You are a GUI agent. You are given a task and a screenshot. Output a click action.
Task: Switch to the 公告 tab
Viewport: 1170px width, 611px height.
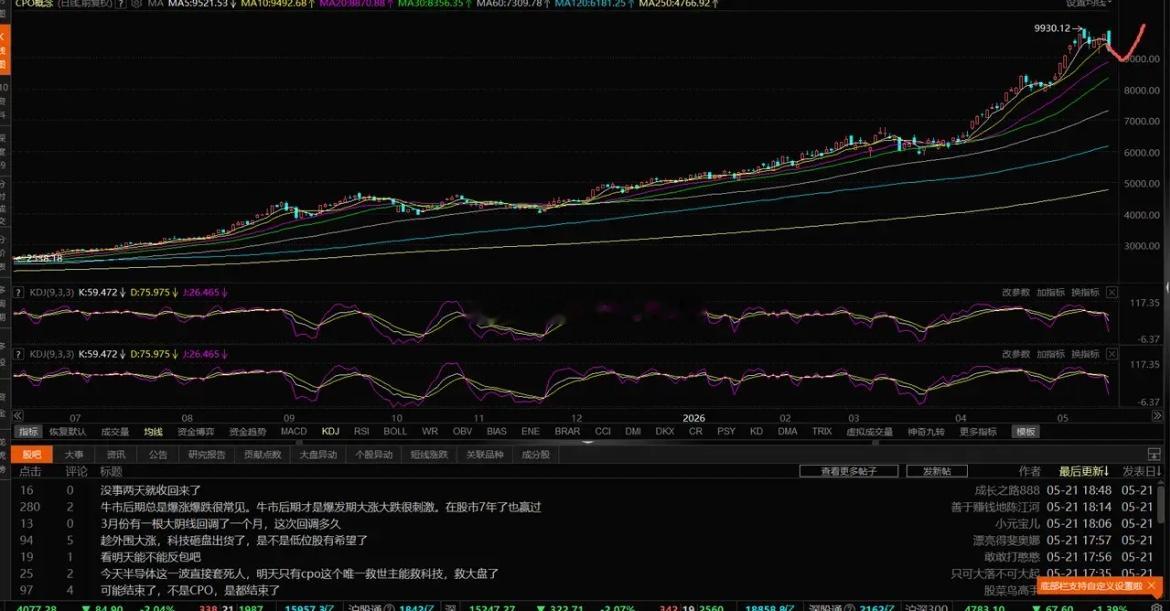[157, 454]
